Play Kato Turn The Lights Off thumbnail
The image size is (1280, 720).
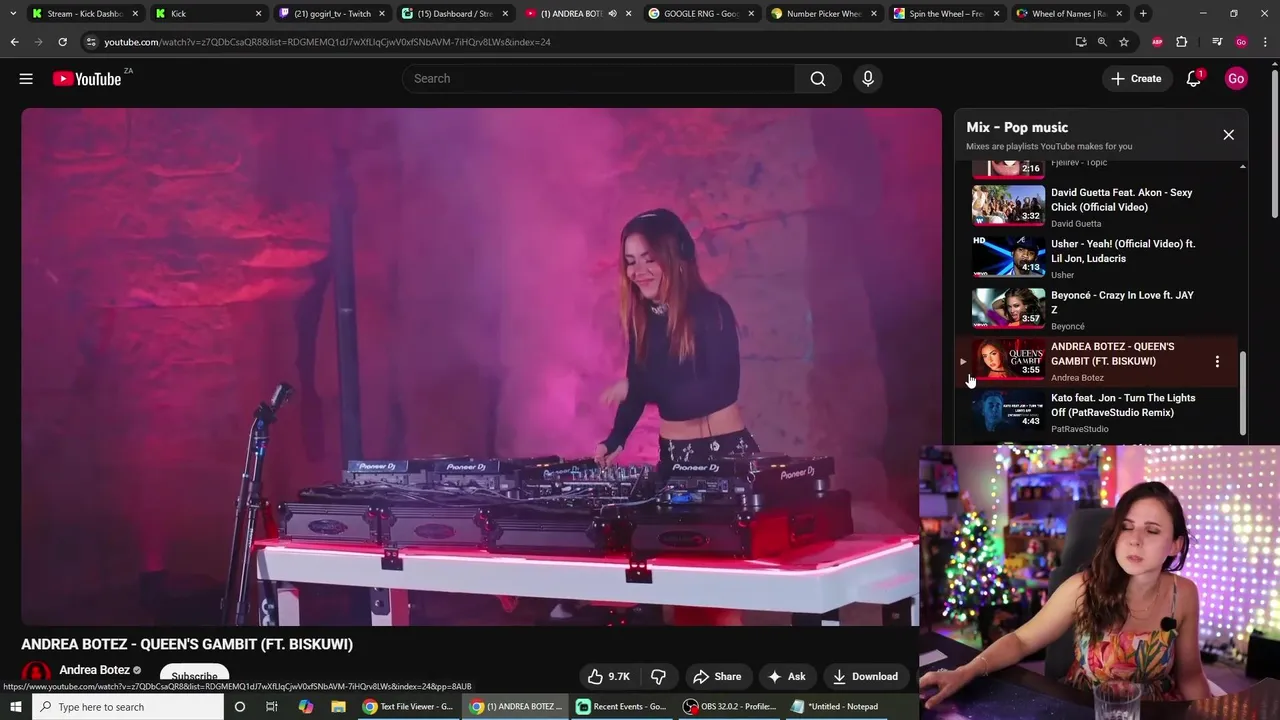[x=1008, y=410]
